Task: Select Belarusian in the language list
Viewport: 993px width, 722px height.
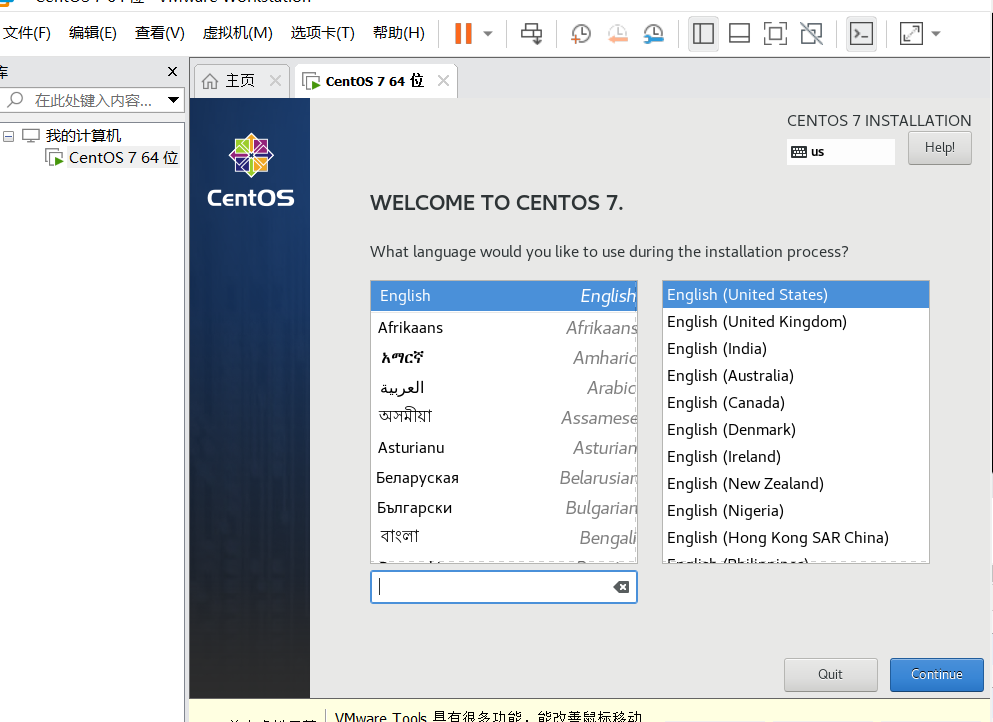Action: pyautogui.click(x=503, y=478)
